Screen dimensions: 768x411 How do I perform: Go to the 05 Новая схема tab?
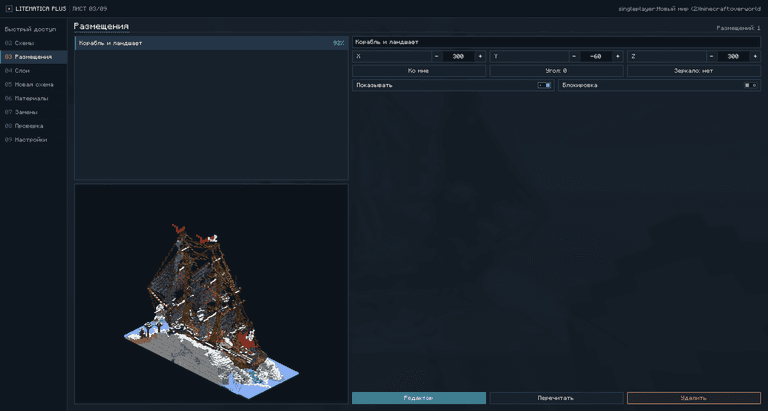pos(33,84)
